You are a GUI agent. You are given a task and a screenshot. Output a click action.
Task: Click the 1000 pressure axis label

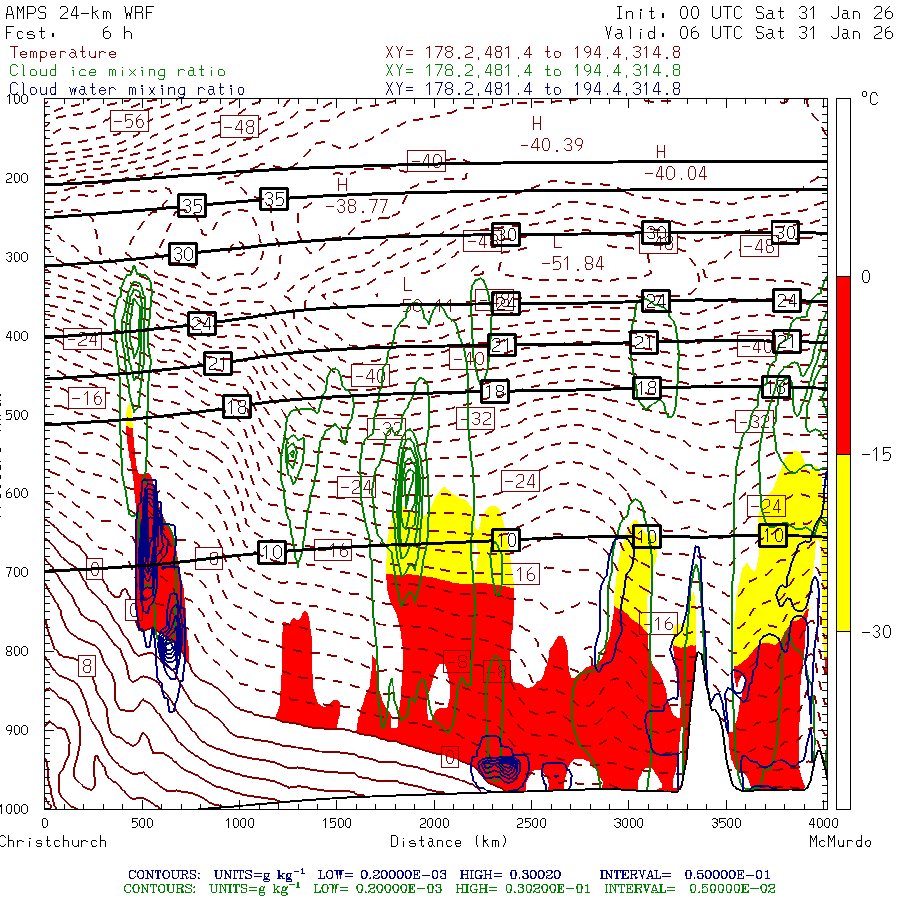tap(14, 809)
